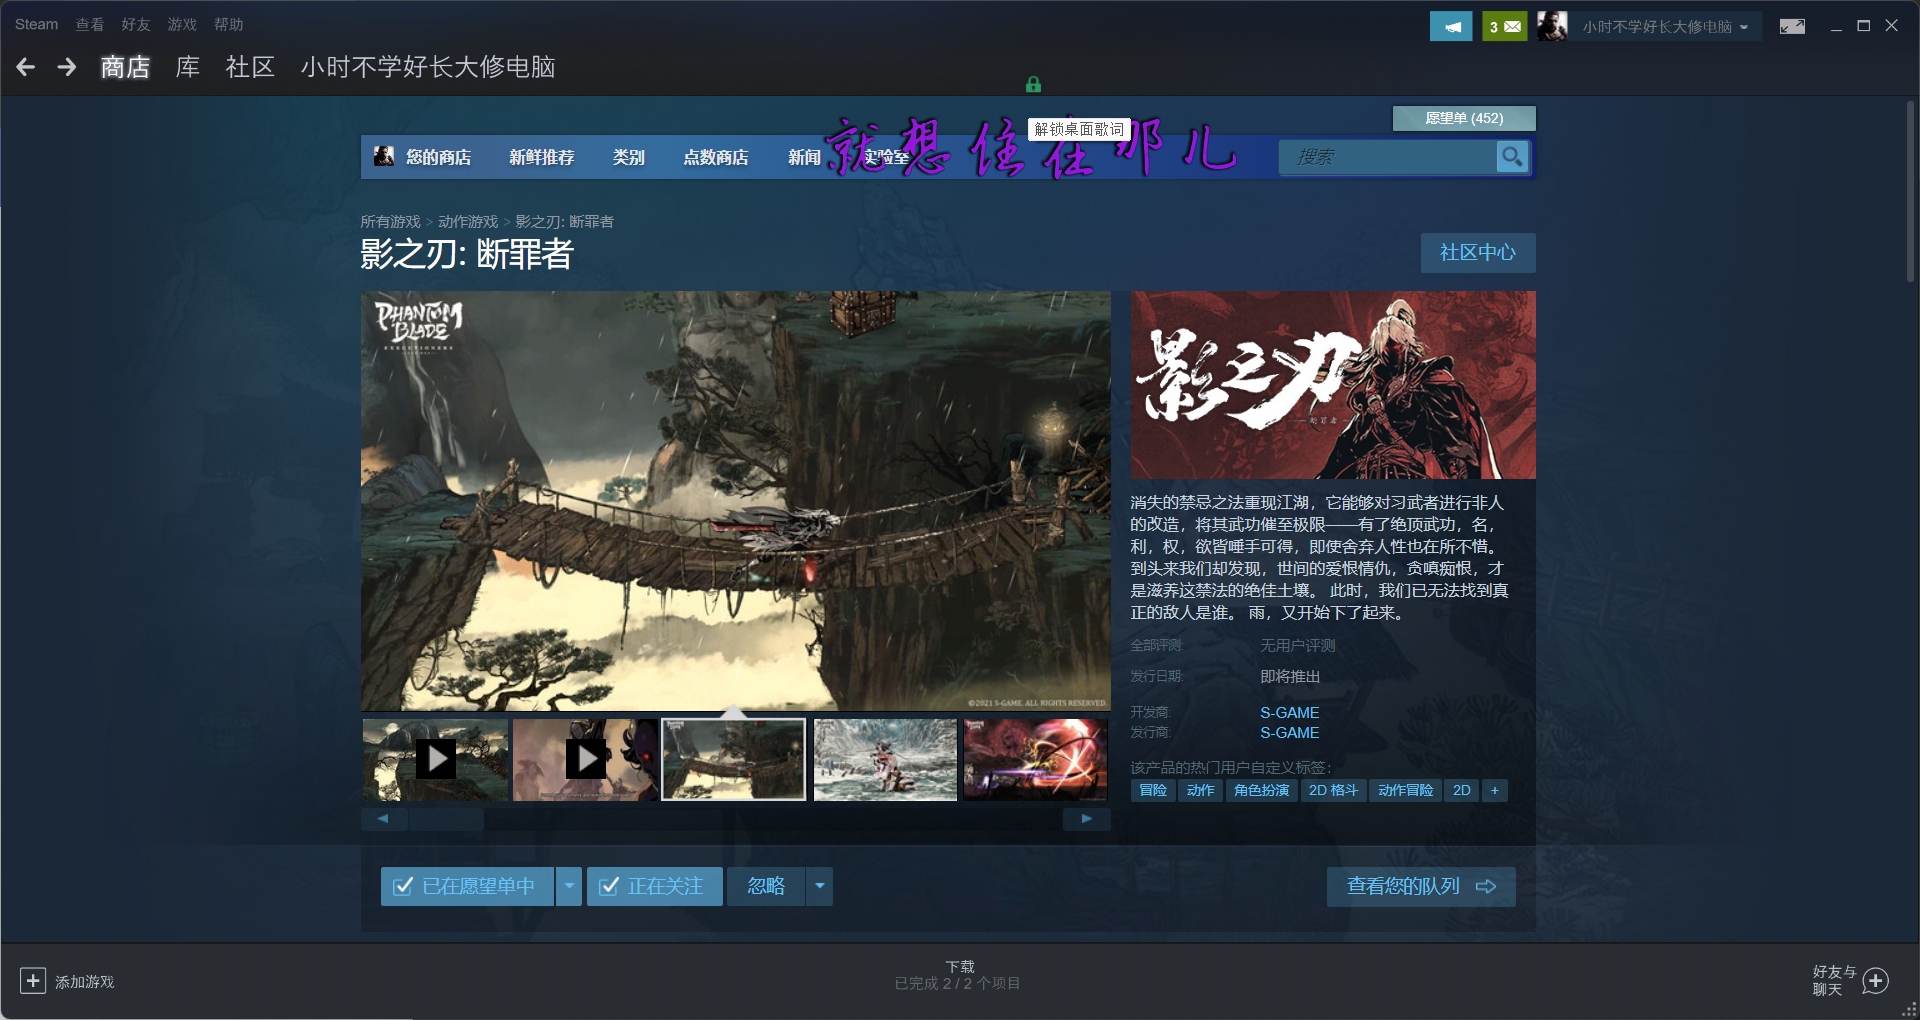Screen dimensions: 1920x1020
Task: Open the green mail notifications button
Action: point(1504,27)
